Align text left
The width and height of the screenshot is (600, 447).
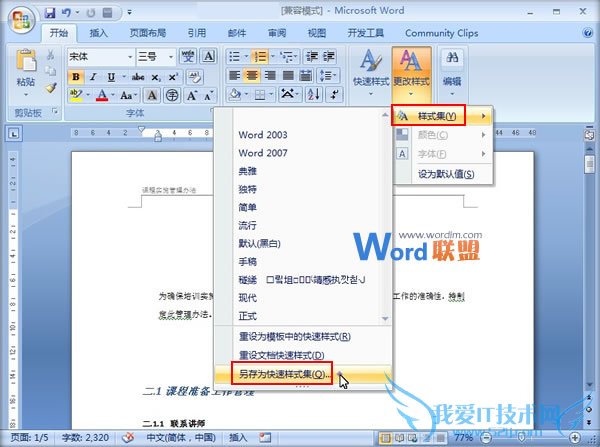tap(234, 75)
